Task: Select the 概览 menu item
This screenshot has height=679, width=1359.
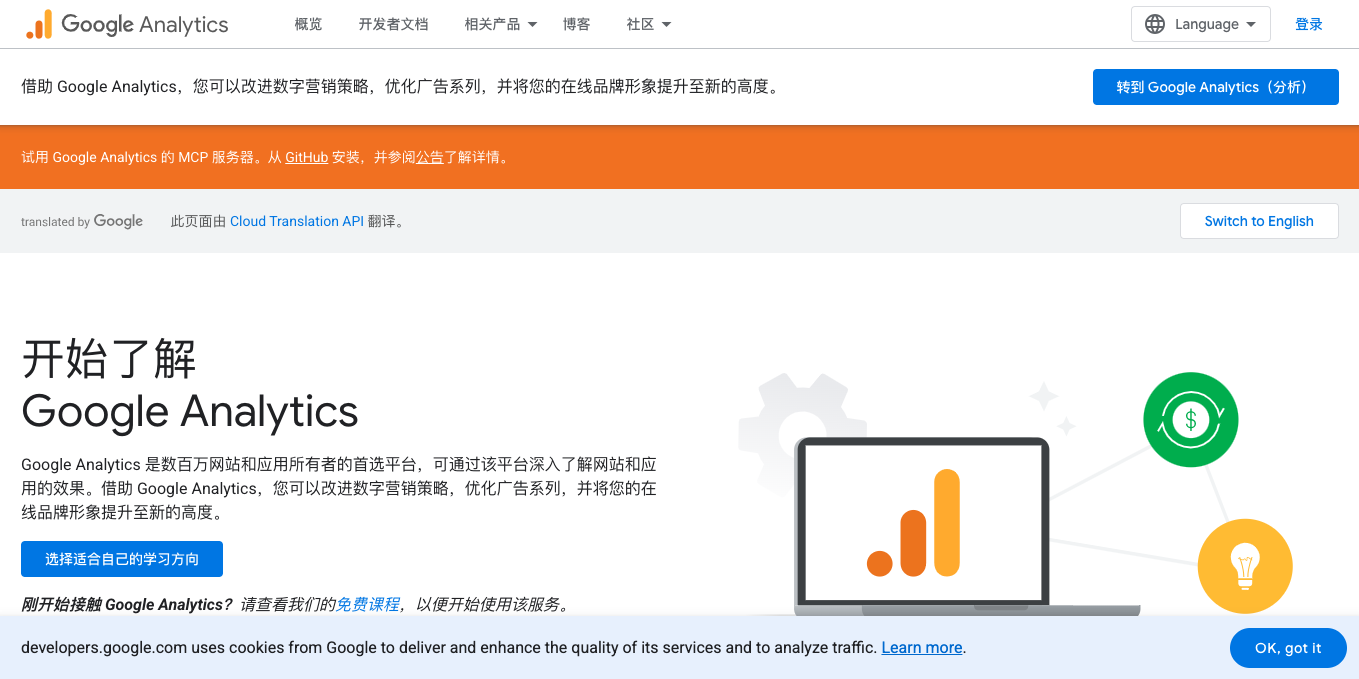Action: pos(308,24)
